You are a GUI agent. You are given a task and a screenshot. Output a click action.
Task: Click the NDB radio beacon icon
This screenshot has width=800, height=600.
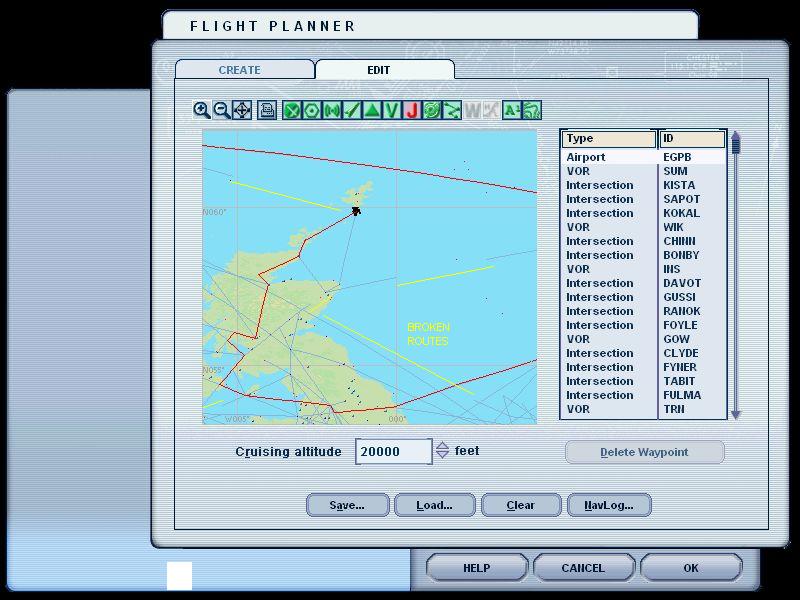coord(331,110)
